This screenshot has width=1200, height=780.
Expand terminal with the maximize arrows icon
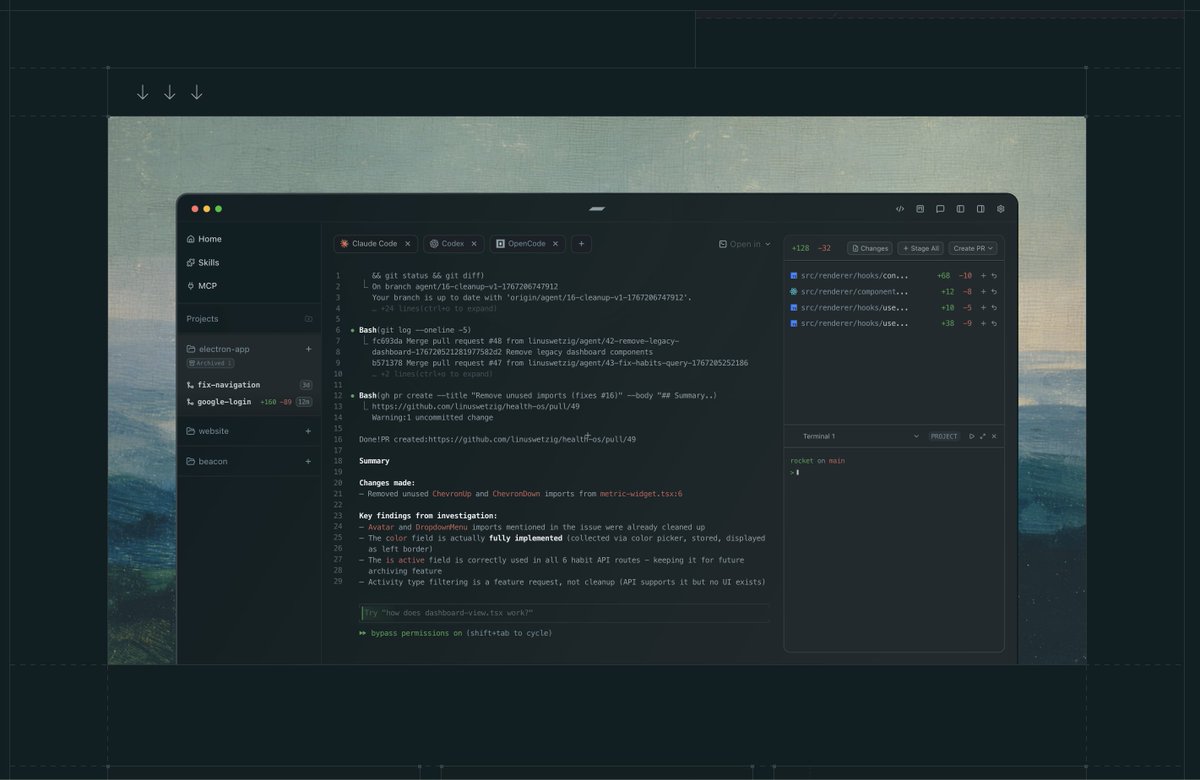point(982,436)
